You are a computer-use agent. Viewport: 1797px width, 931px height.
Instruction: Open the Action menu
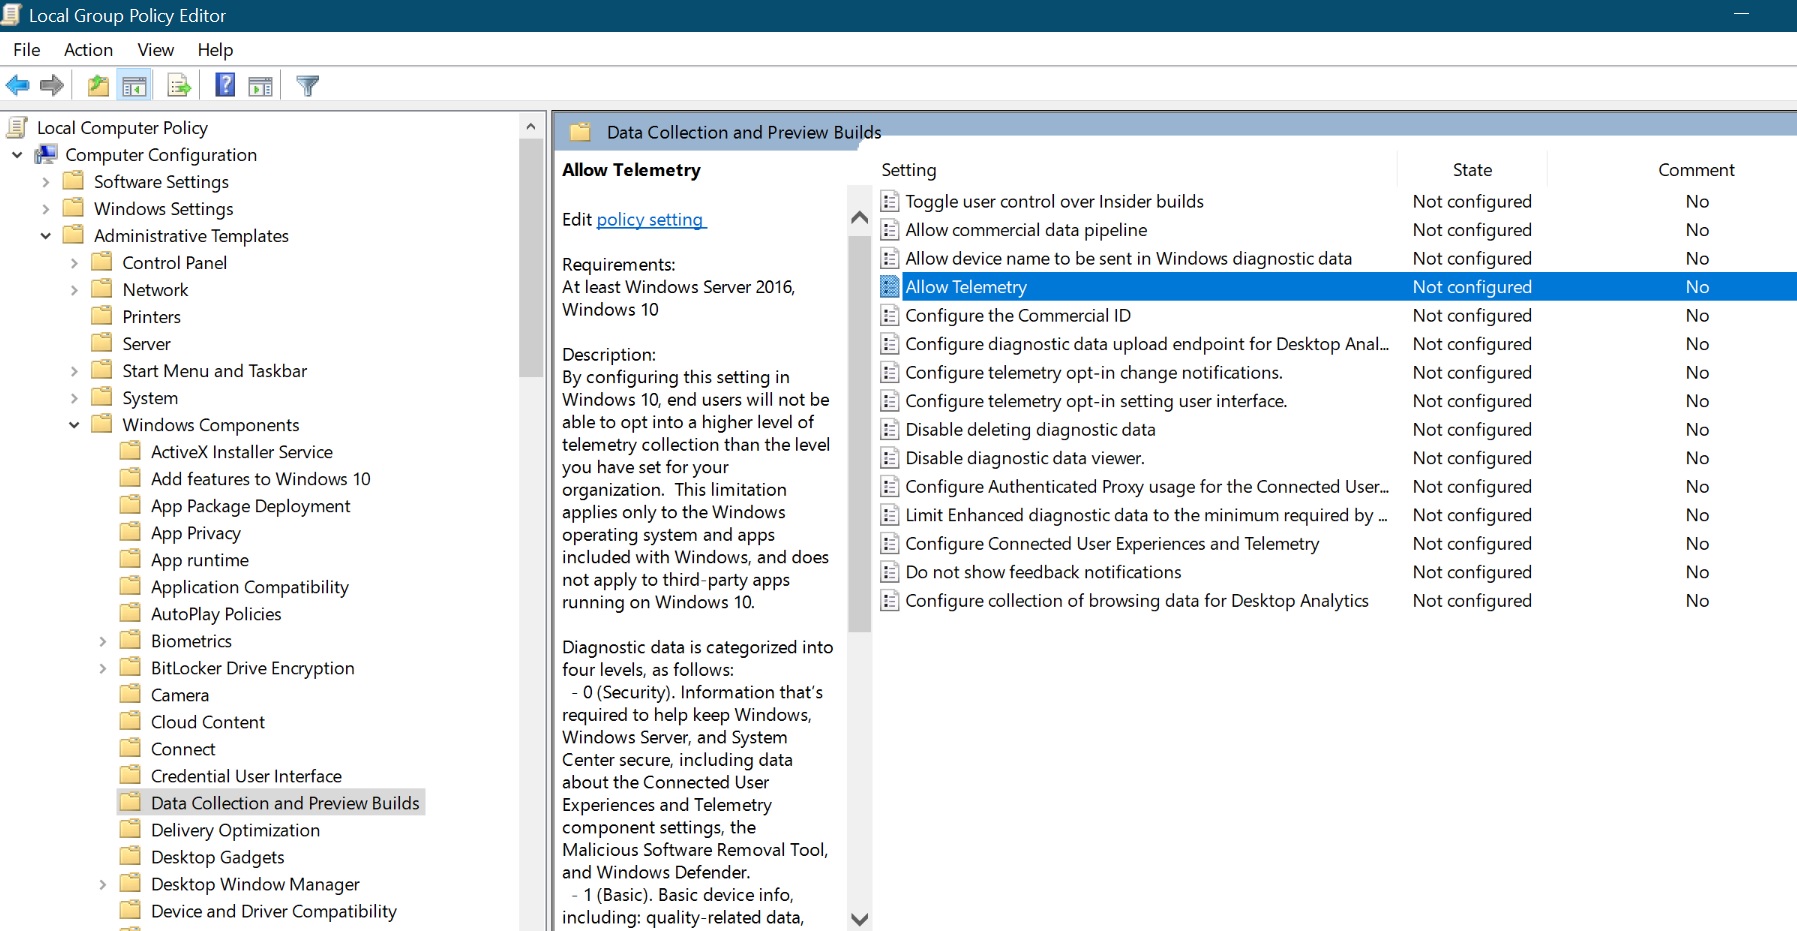click(88, 49)
